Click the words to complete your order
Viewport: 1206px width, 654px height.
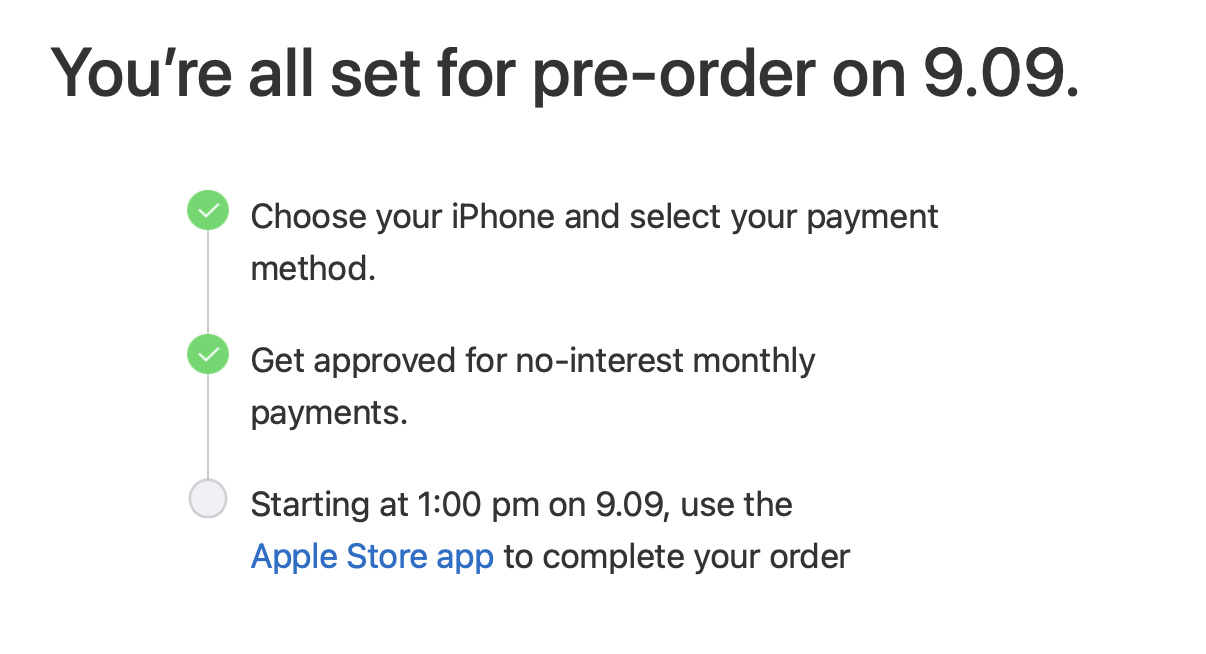(x=677, y=557)
